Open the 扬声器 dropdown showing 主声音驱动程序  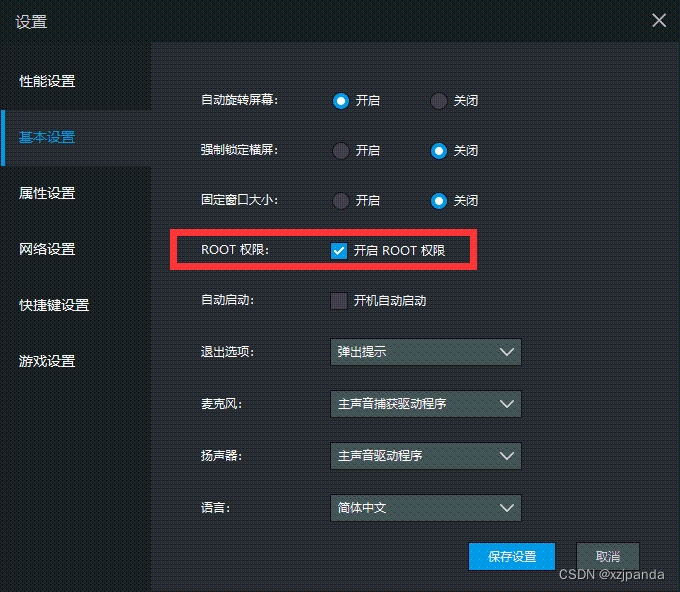pyautogui.click(x=425, y=455)
